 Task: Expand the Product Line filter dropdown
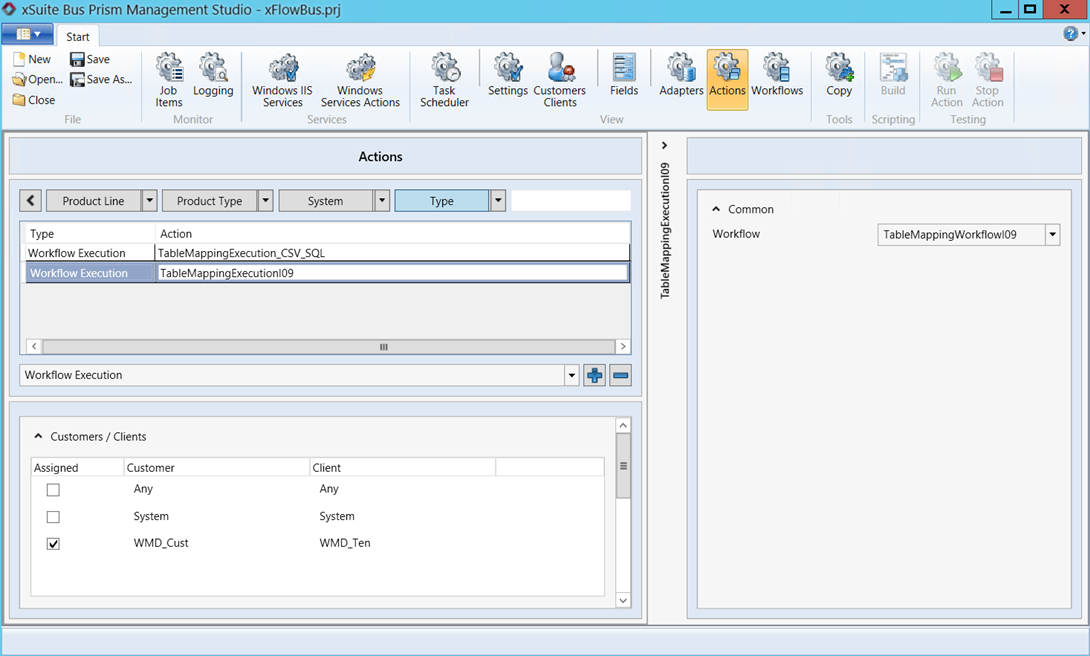[149, 201]
